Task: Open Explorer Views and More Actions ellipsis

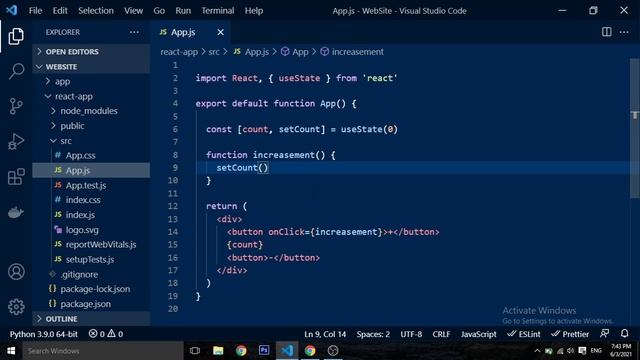Action: (134, 32)
